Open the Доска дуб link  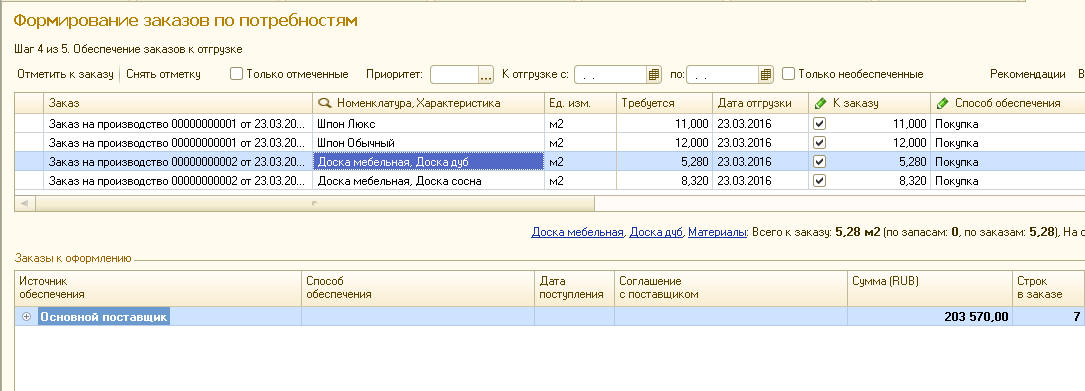[656, 233]
